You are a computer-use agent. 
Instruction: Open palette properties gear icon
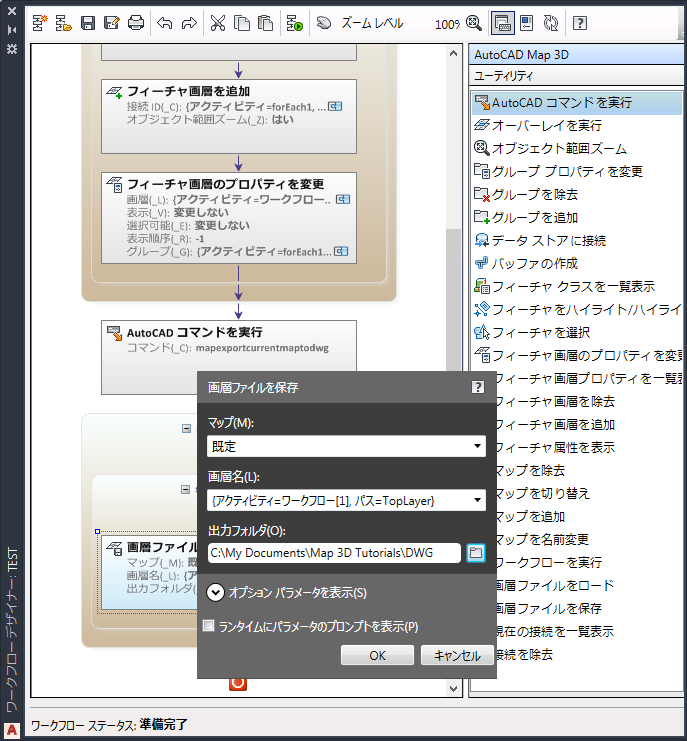click(x=12, y=48)
